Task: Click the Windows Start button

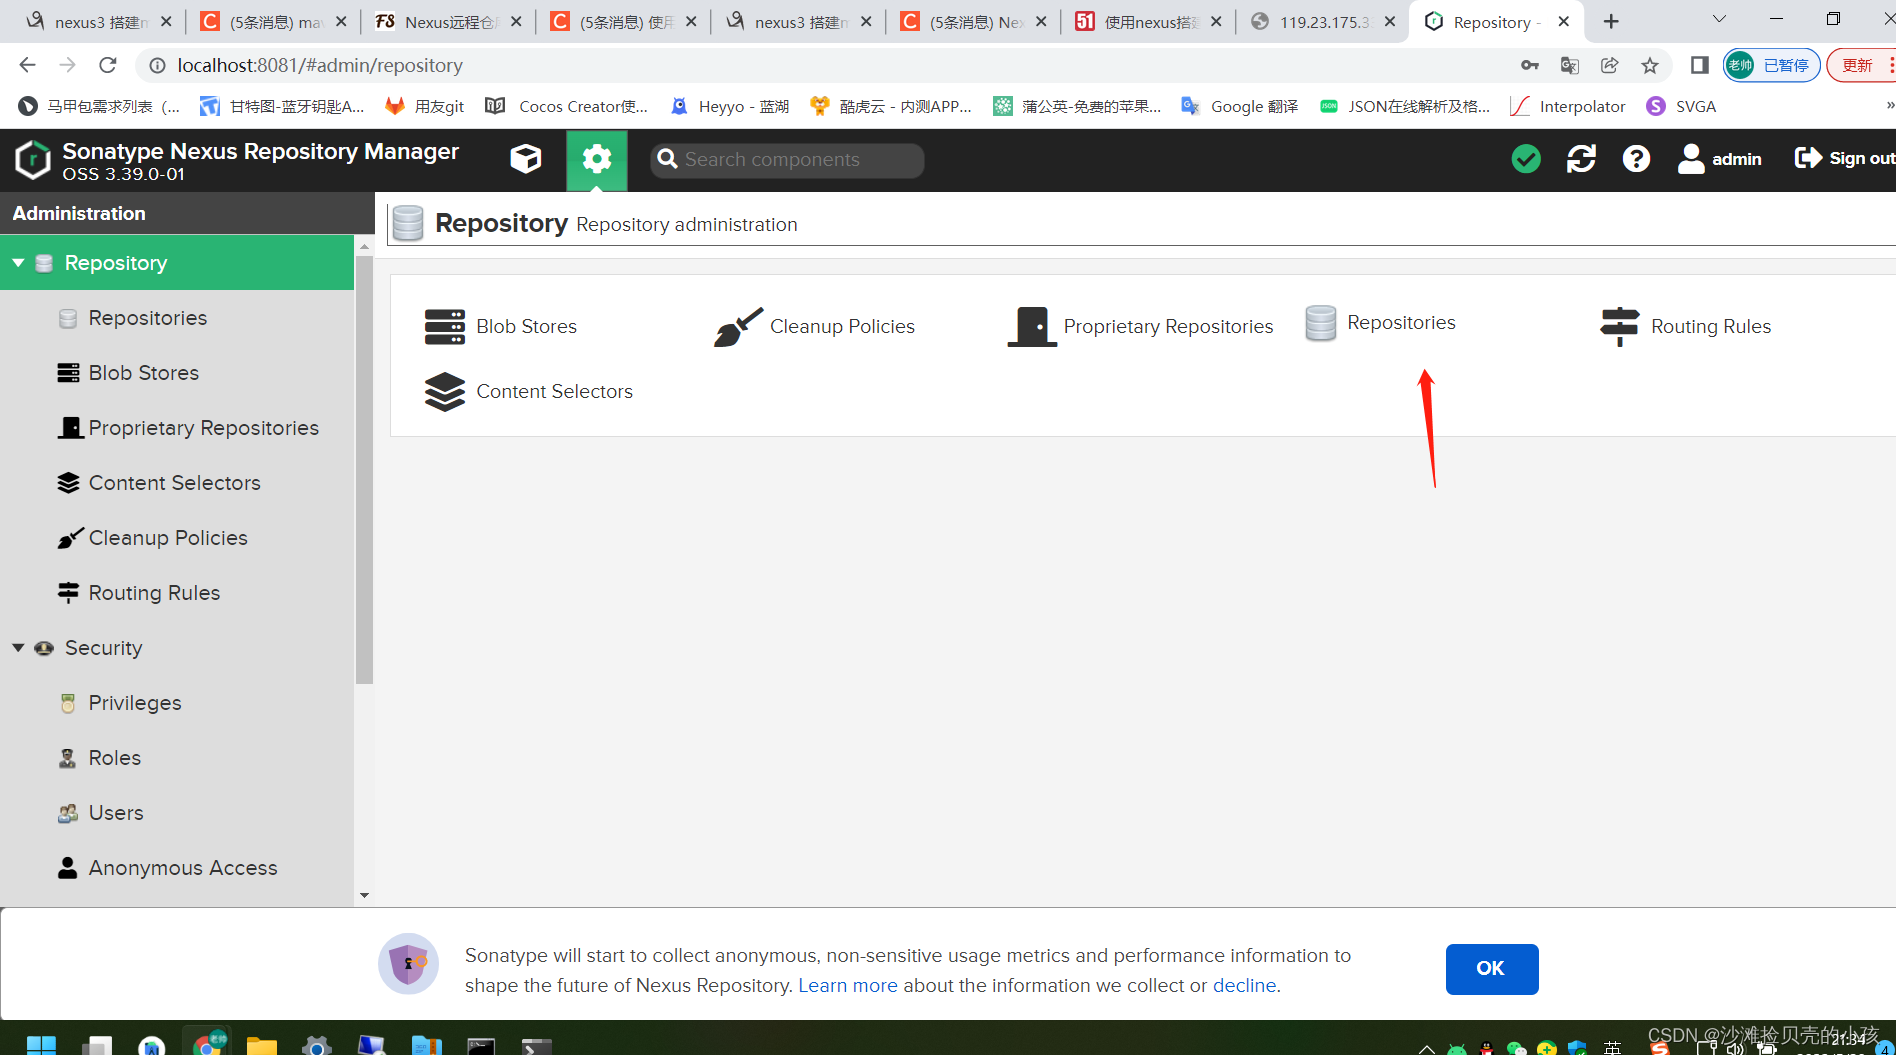Action: (x=41, y=1045)
